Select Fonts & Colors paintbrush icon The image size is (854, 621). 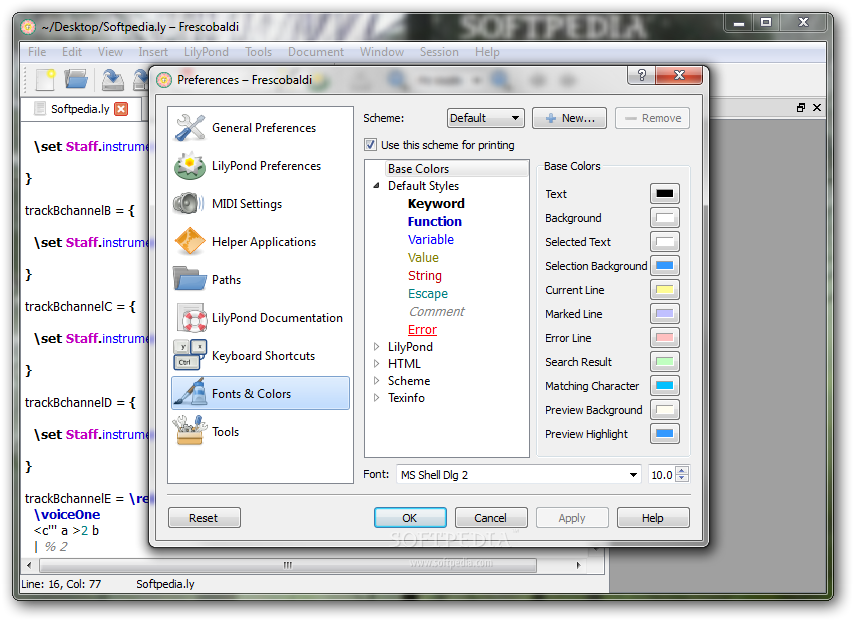tap(190, 393)
